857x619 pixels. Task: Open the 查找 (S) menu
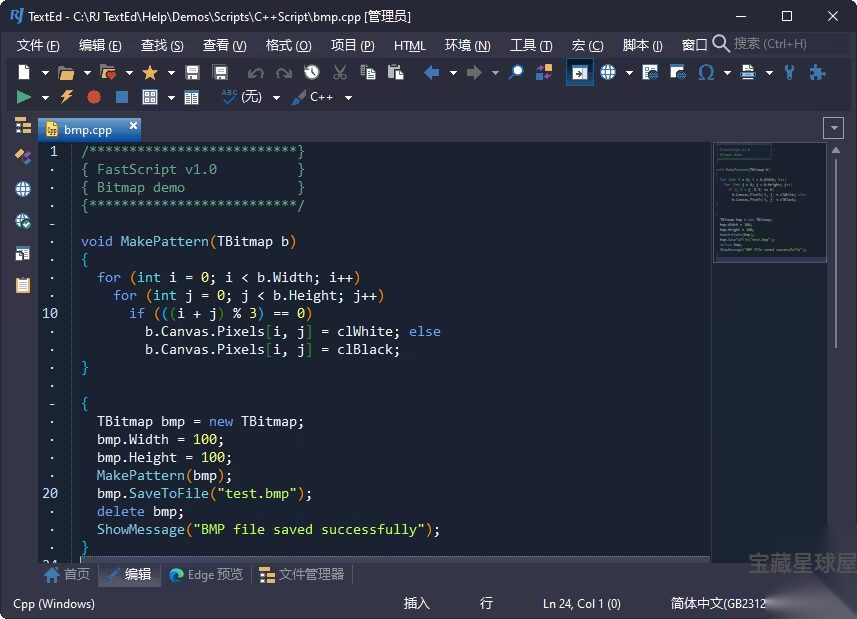click(162, 45)
